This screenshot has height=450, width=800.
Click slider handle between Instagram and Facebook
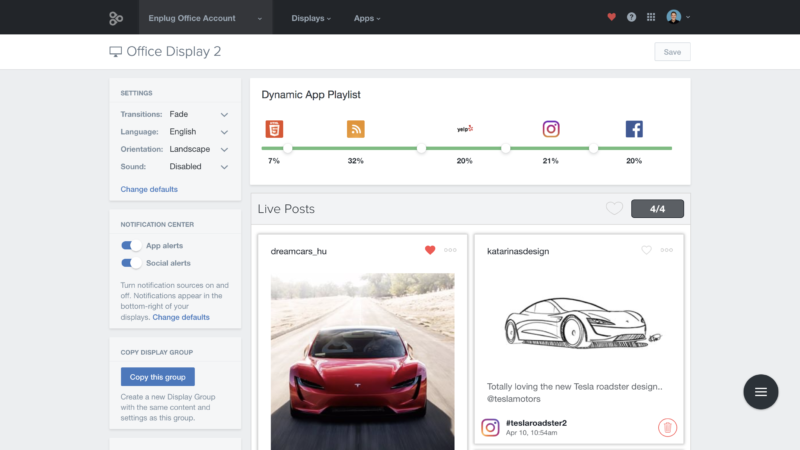(x=593, y=148)
